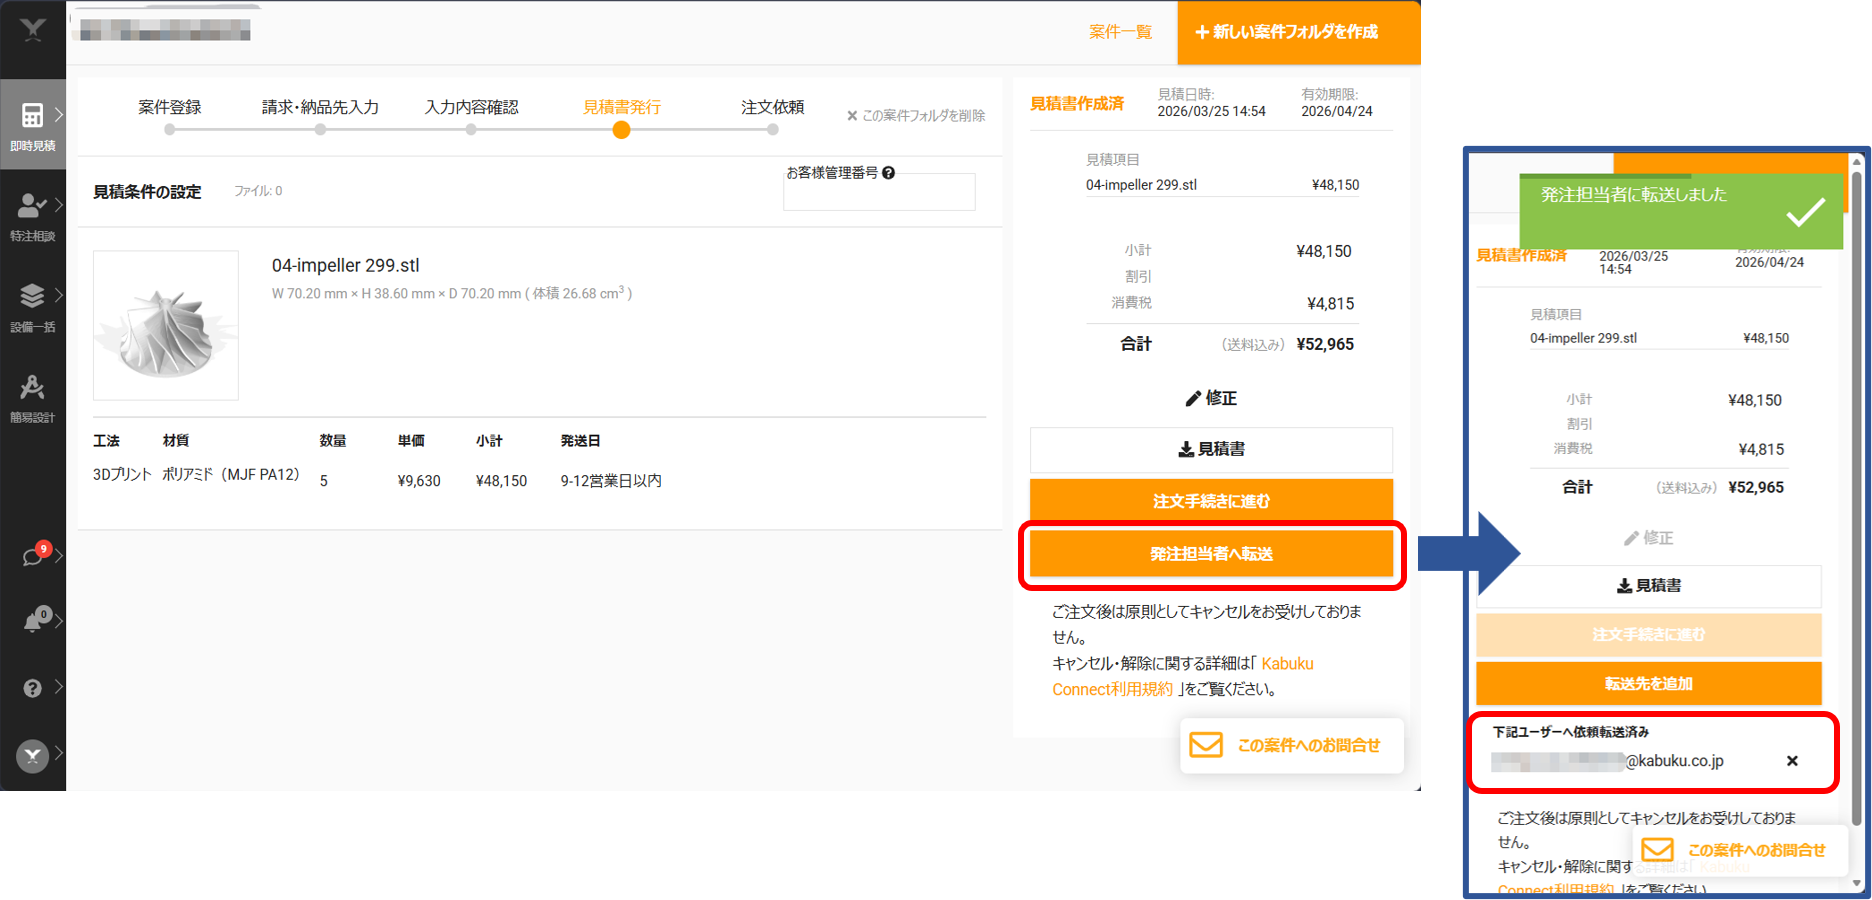
Task: Expand the chevron next to 設備一括
Action: coord(59,295)
